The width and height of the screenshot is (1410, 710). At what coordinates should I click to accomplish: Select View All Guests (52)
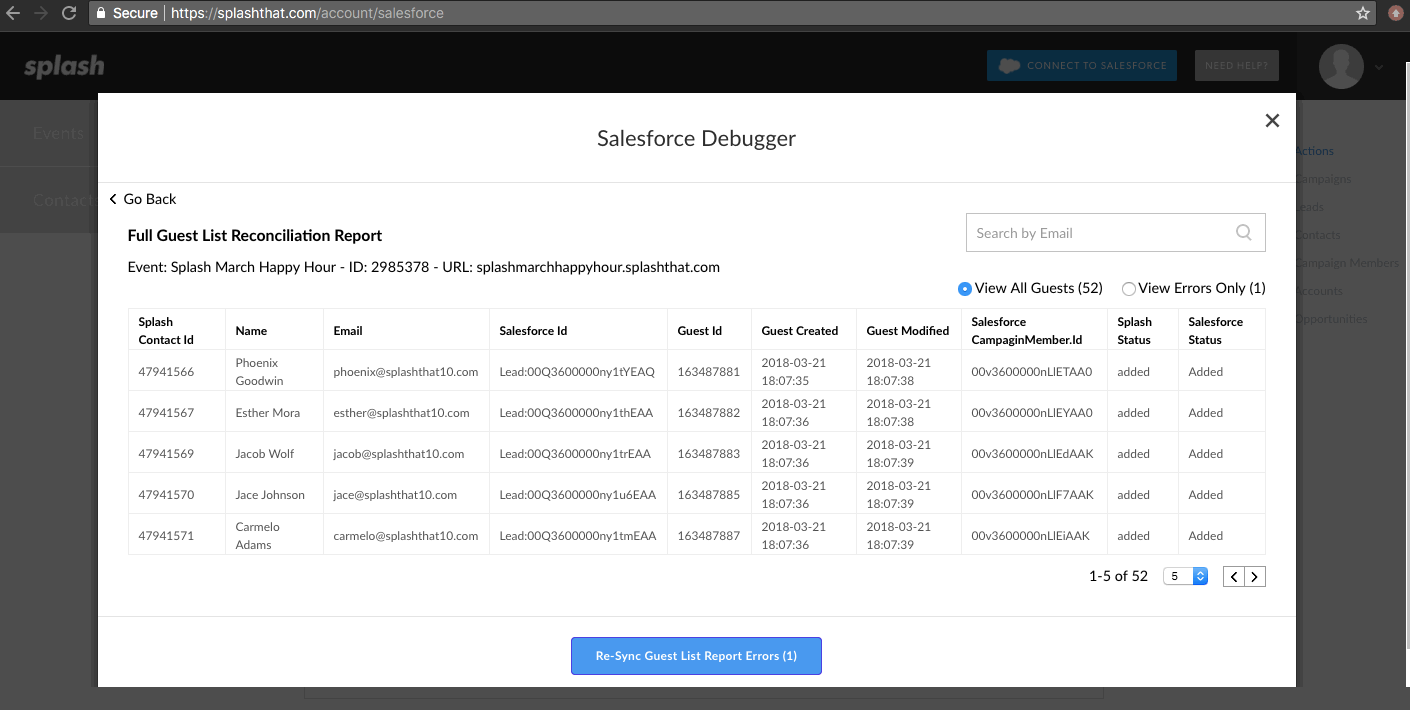[x=1030, y=288]
